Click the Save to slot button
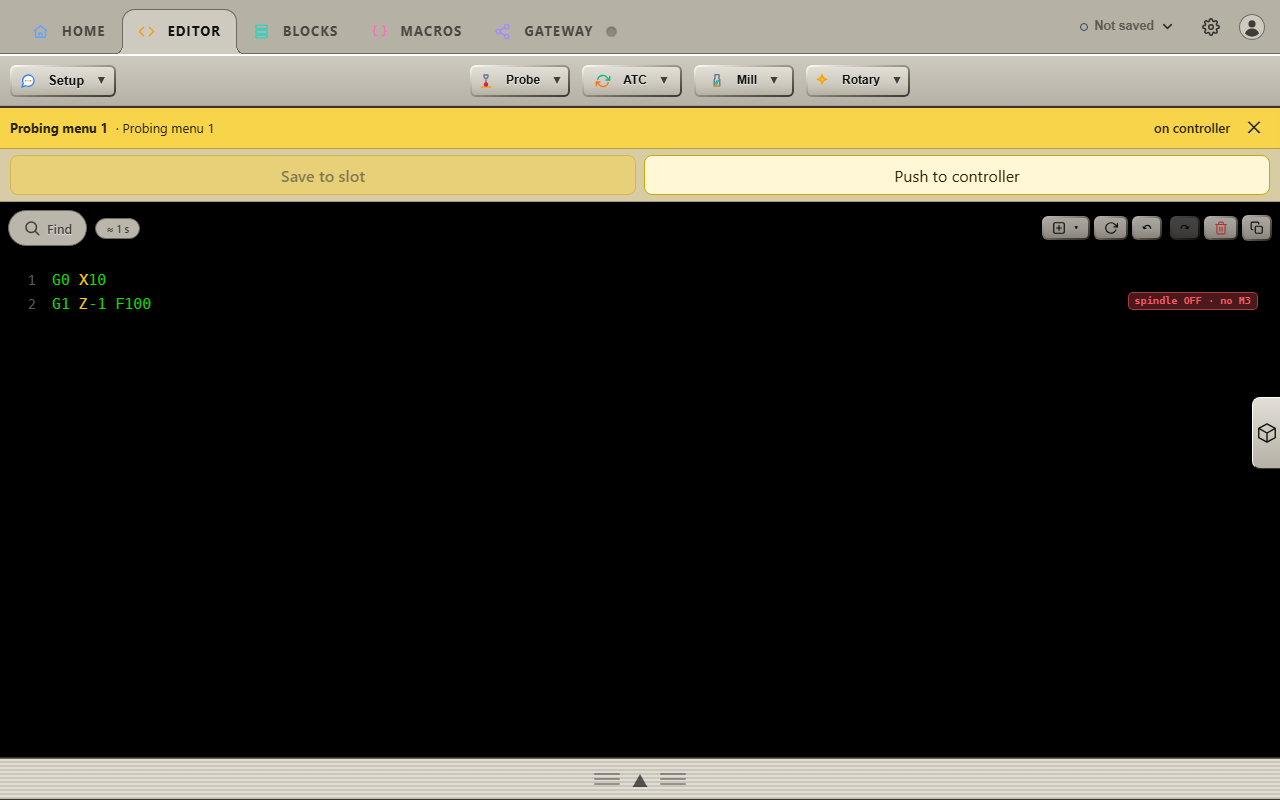The image size is (1280, 800). (323, 175)
